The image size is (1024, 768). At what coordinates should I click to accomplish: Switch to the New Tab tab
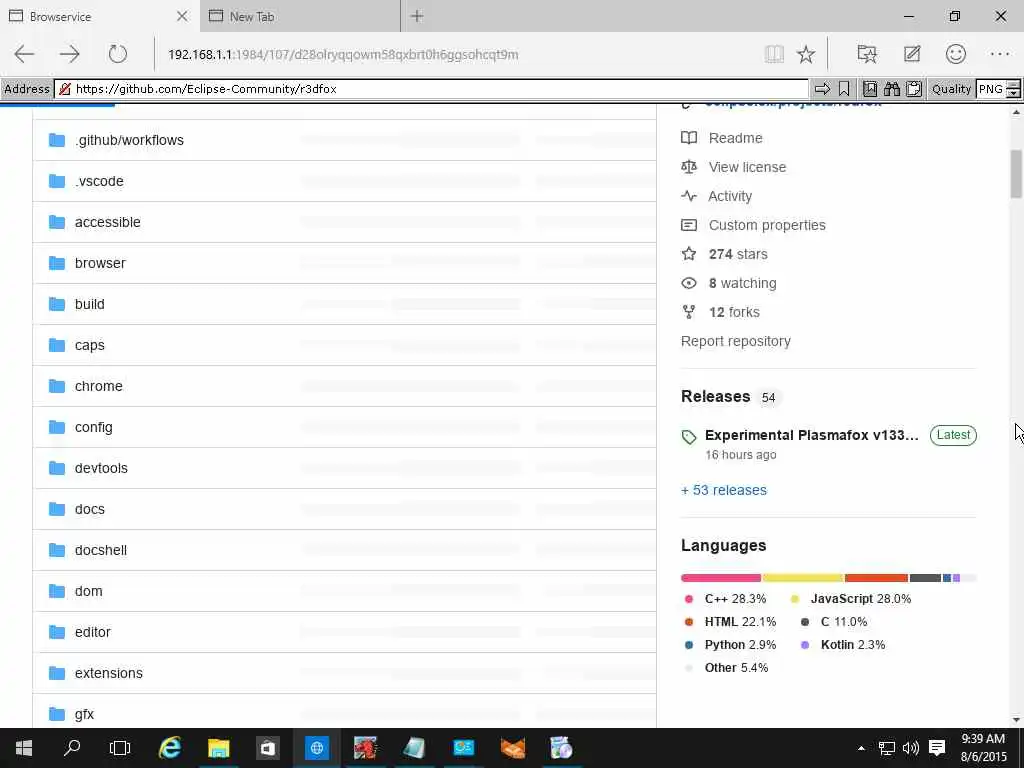[x=300, y=16]
